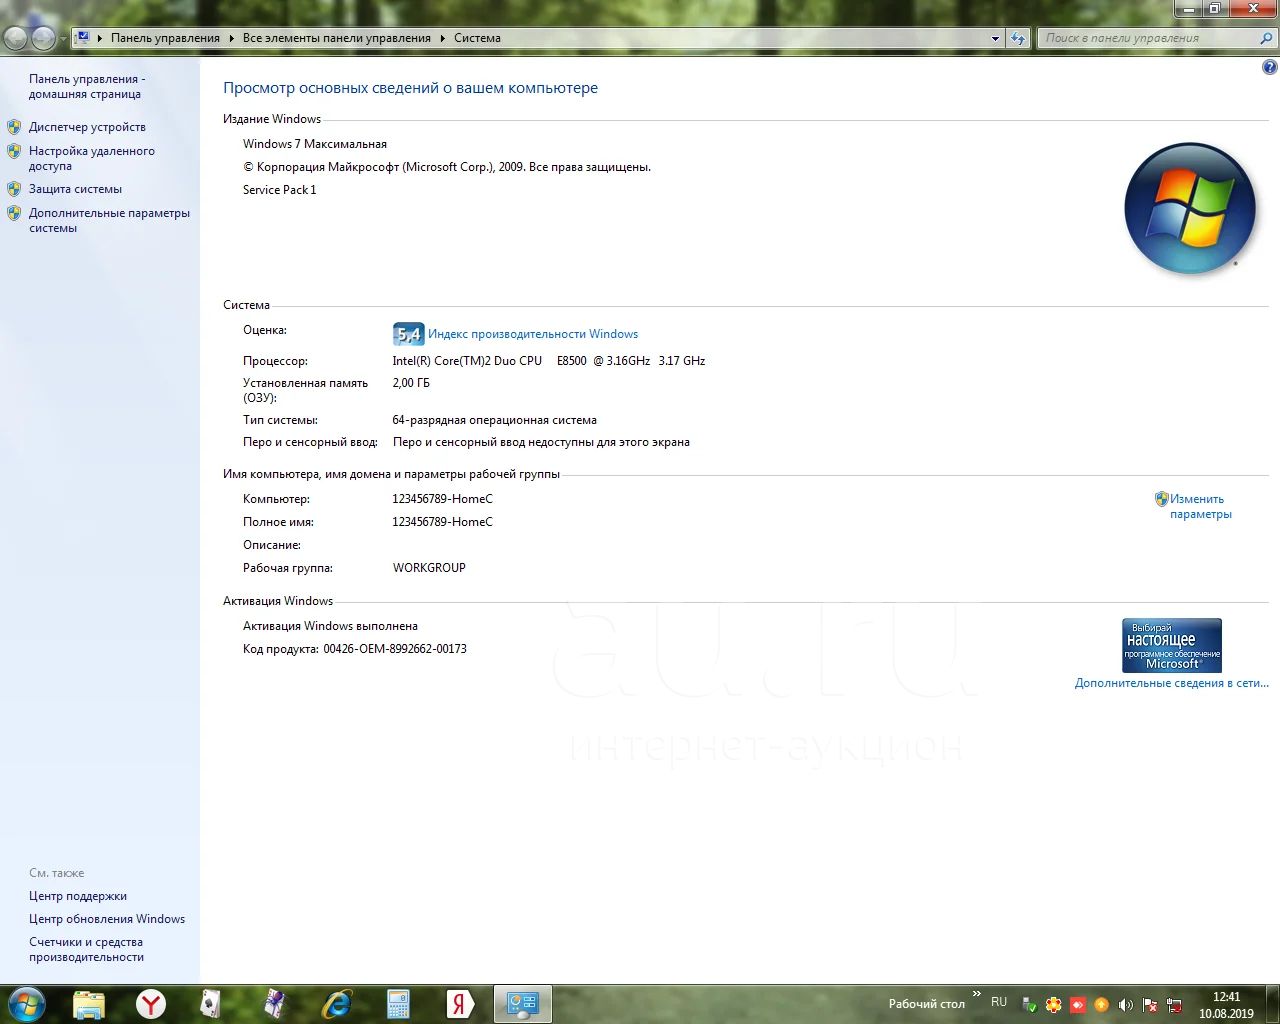1280x1024 pixels.
Task: Click the Forward navigation arrow
Action: (43, 38)
